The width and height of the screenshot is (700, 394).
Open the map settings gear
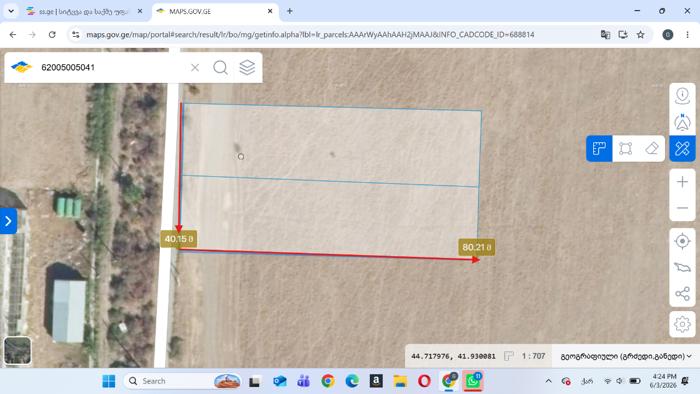click(x=682, y=324)
